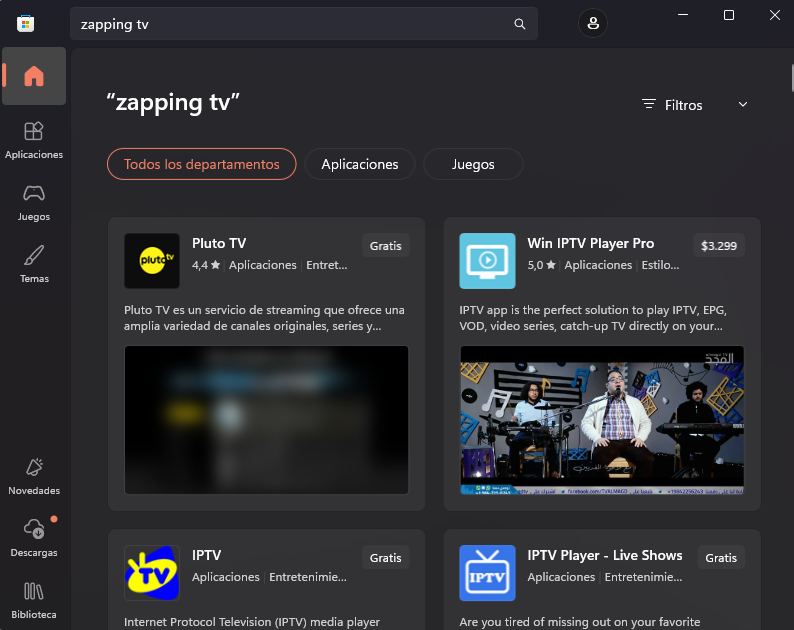Expand the Filtros chevron
Screen dimensions: 794x630
742,104
